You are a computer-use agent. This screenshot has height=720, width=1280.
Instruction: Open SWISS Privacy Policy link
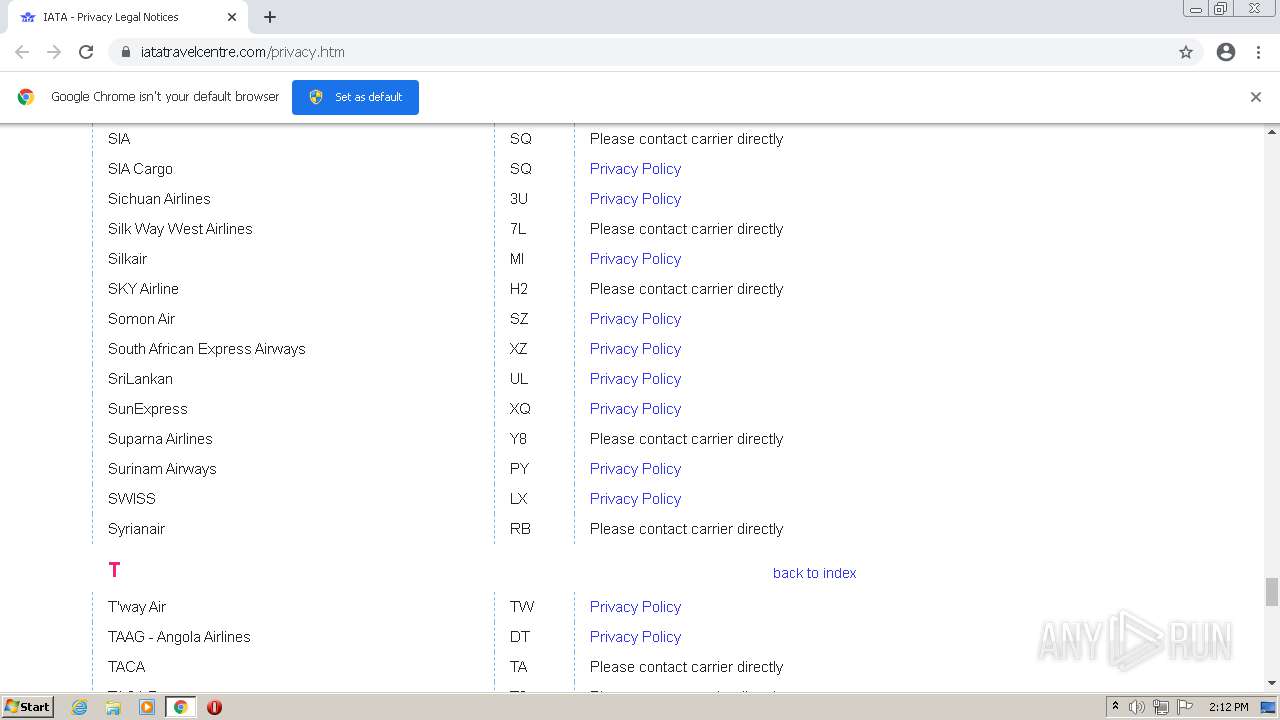635,499
